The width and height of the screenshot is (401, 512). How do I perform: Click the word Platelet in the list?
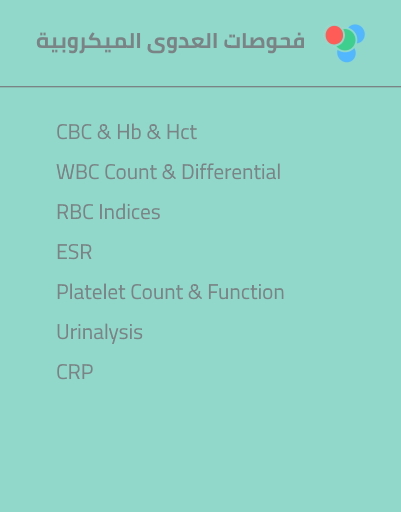[x=91, y=292]
